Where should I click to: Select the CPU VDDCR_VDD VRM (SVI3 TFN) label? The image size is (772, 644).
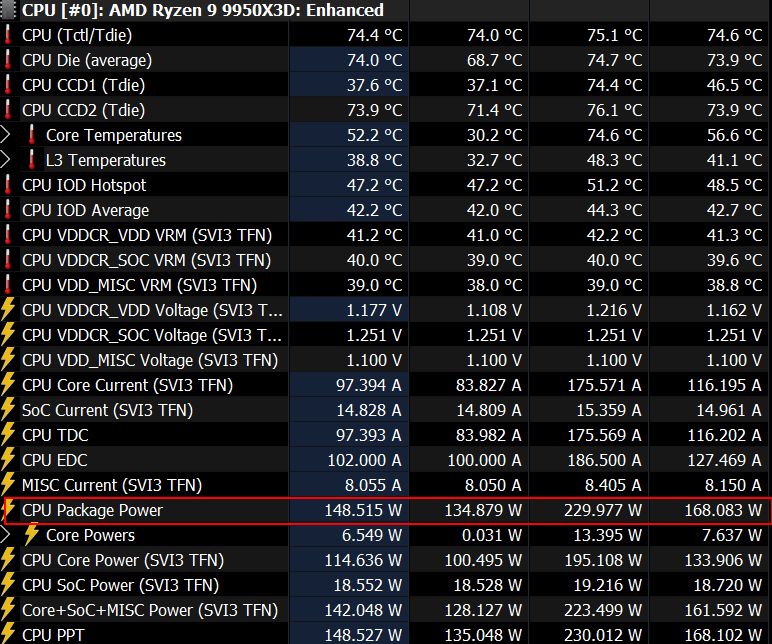point(147,235)
